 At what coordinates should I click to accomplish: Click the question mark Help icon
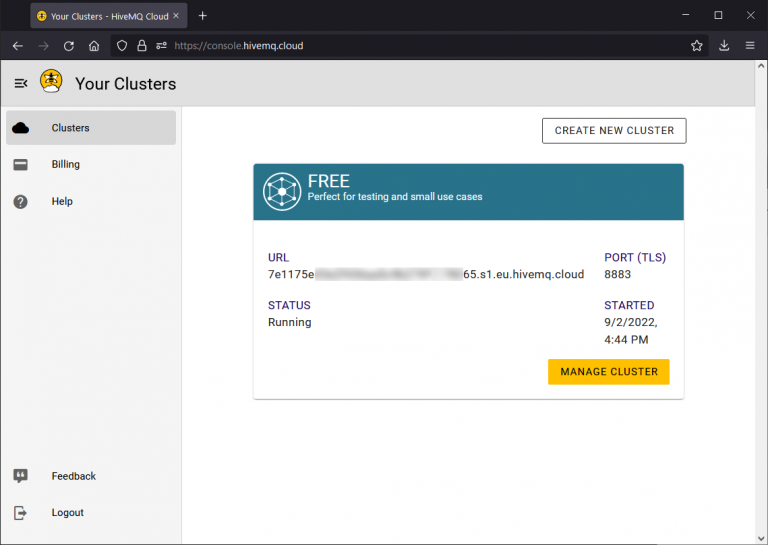(20, 202)
